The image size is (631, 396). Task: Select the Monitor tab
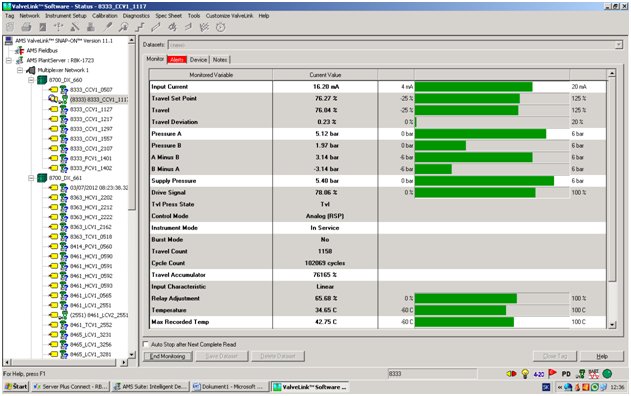pyautogui.click(x=155, y=59)
